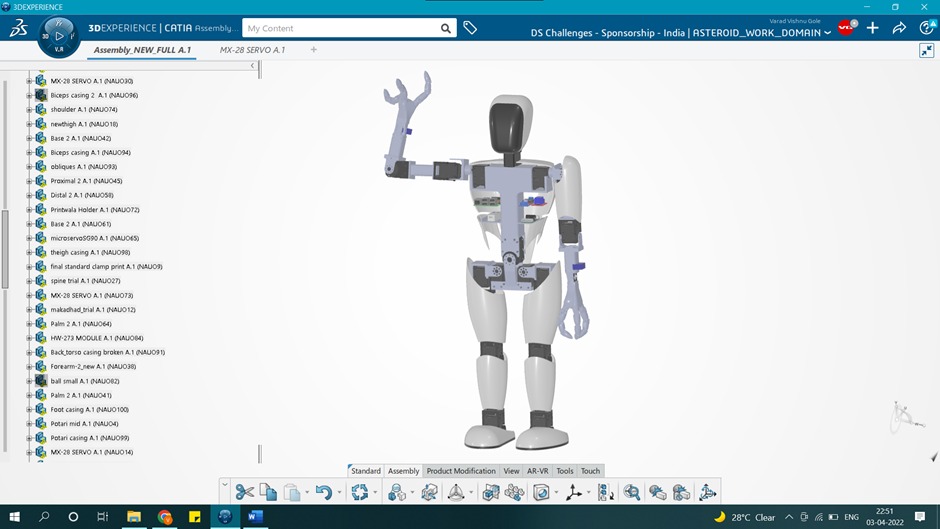940x529 pixels.
Task: Click the Cut scissors icon in toolbar
Action: pos(245,492)
